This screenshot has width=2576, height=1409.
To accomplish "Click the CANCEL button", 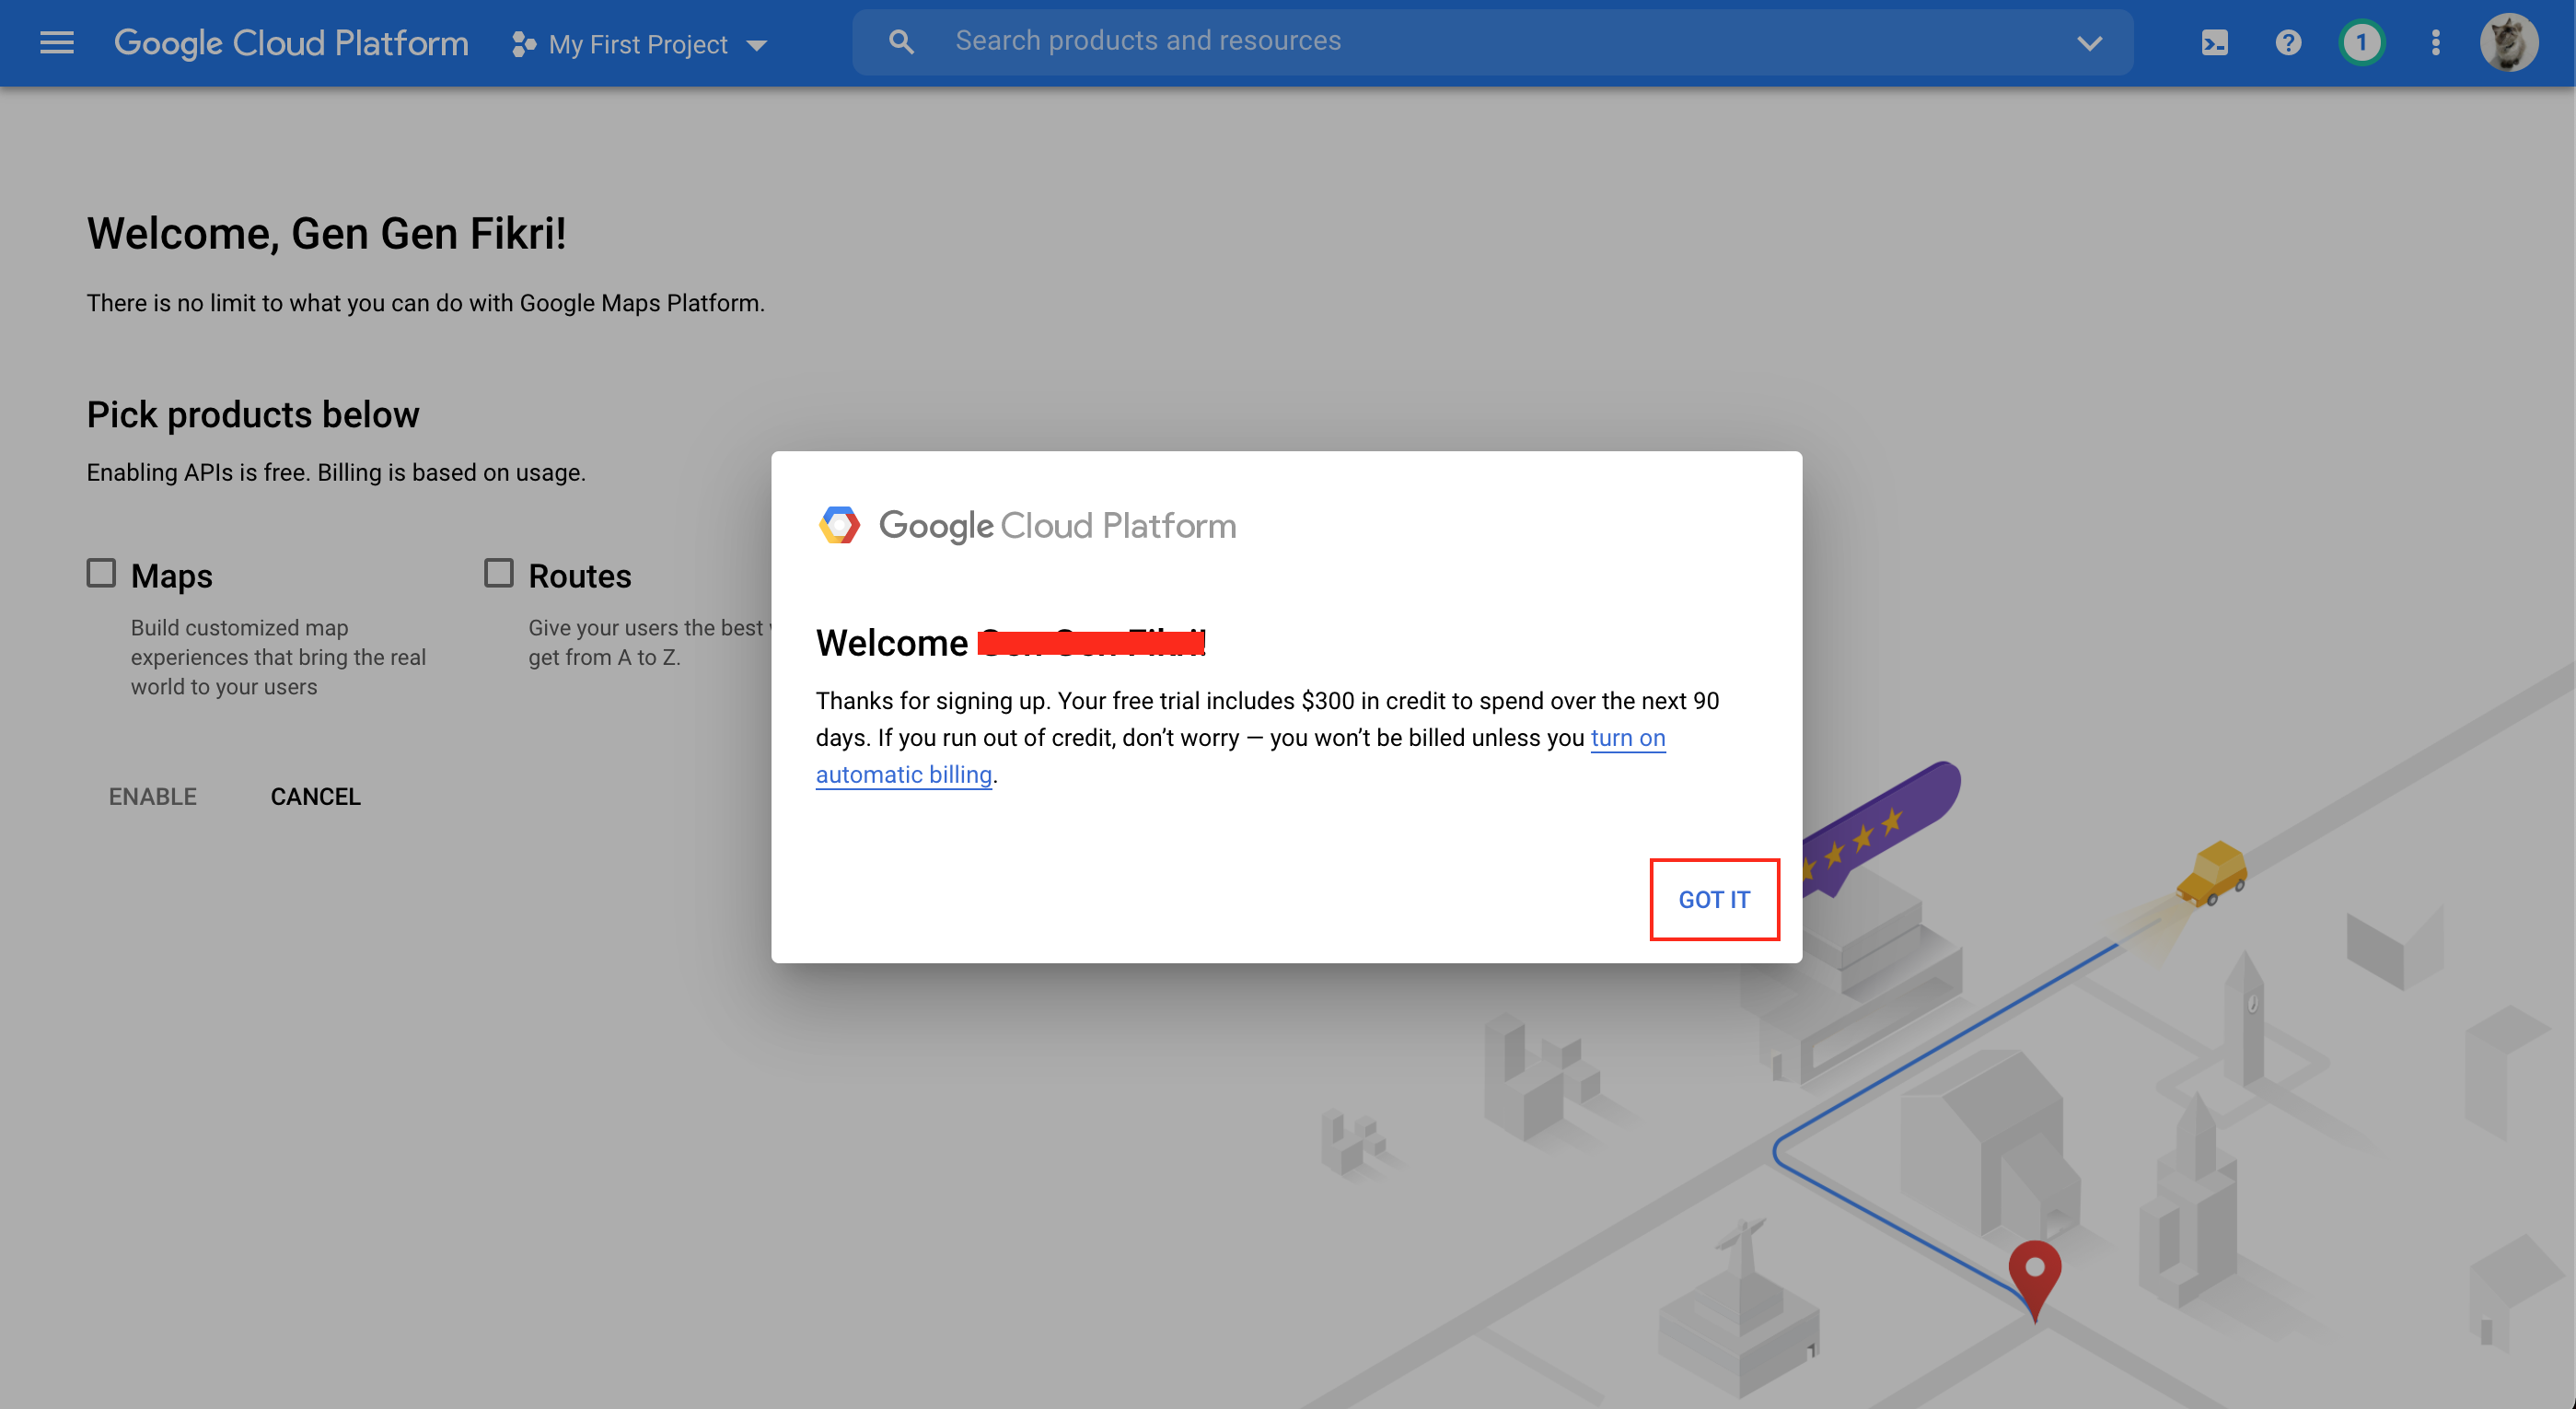I will point(315,797).
